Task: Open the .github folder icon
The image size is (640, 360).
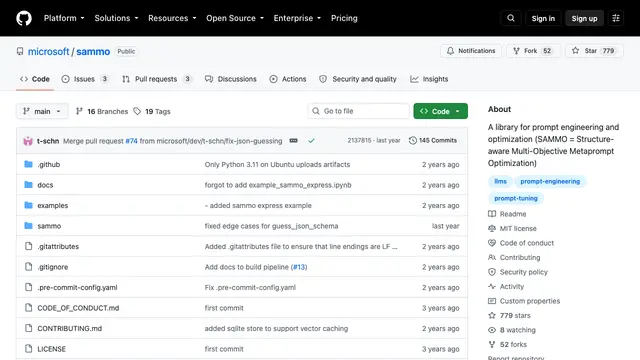Action: pyautogui.click(x=28, y=164)
